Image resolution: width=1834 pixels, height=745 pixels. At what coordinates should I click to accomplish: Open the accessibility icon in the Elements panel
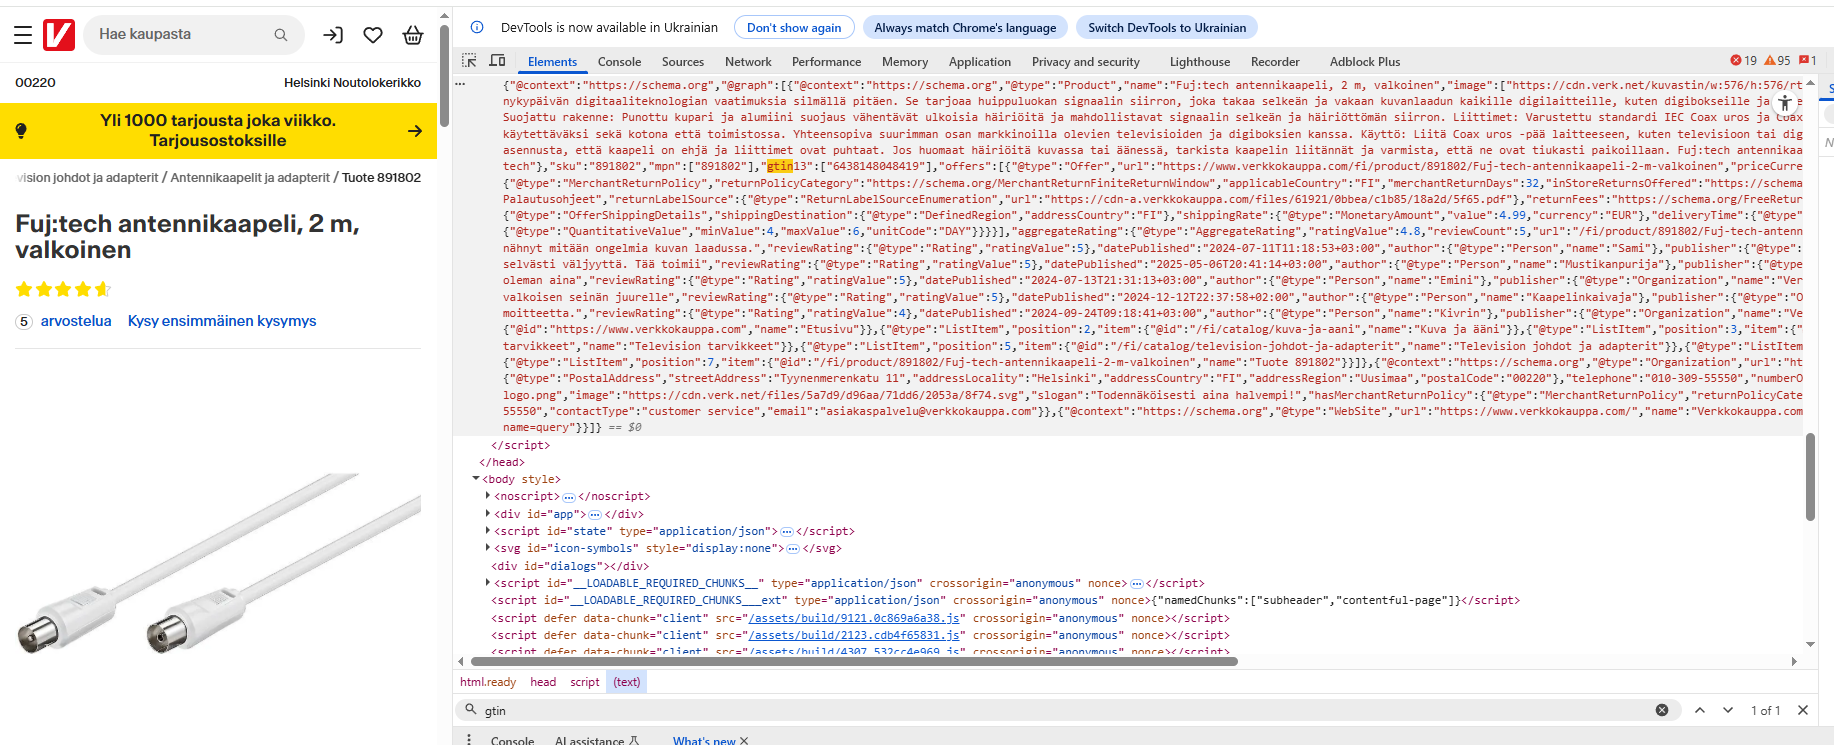[1785, 102]
